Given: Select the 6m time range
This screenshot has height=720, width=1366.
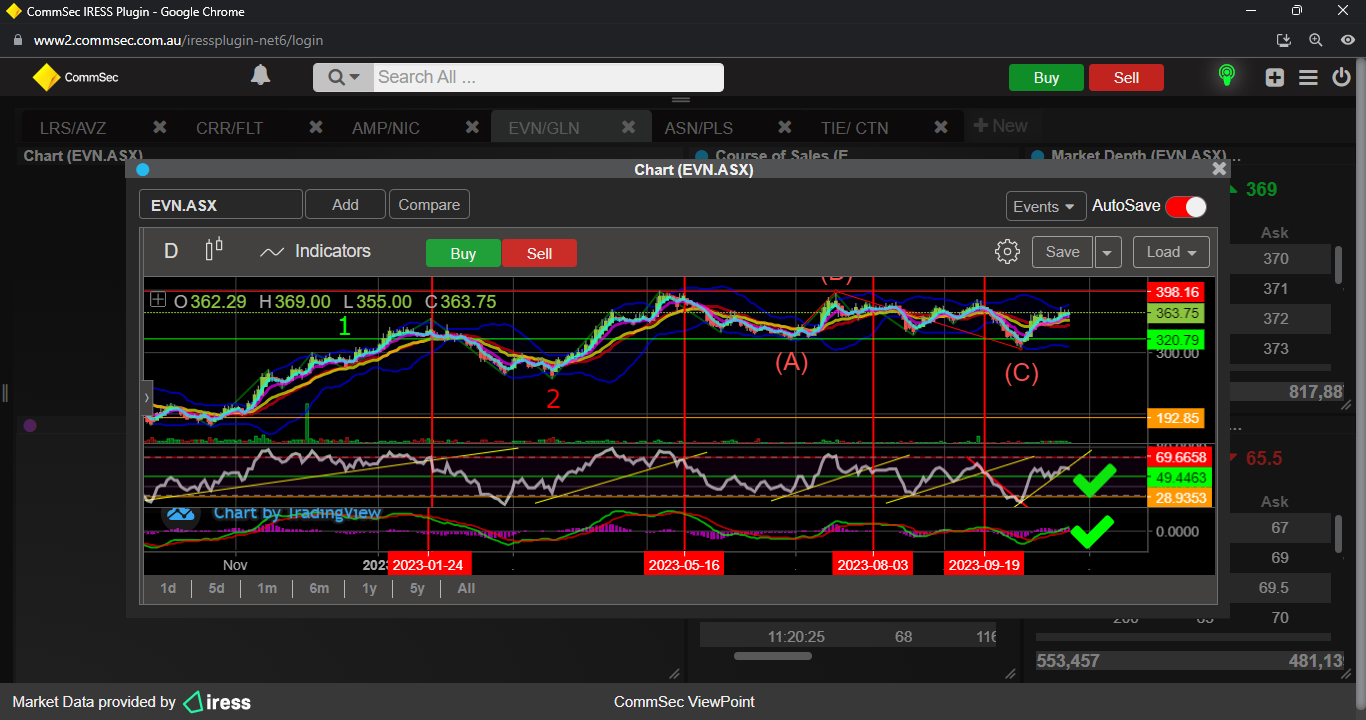Looking at the screenshot, I should tap(319, 588).
